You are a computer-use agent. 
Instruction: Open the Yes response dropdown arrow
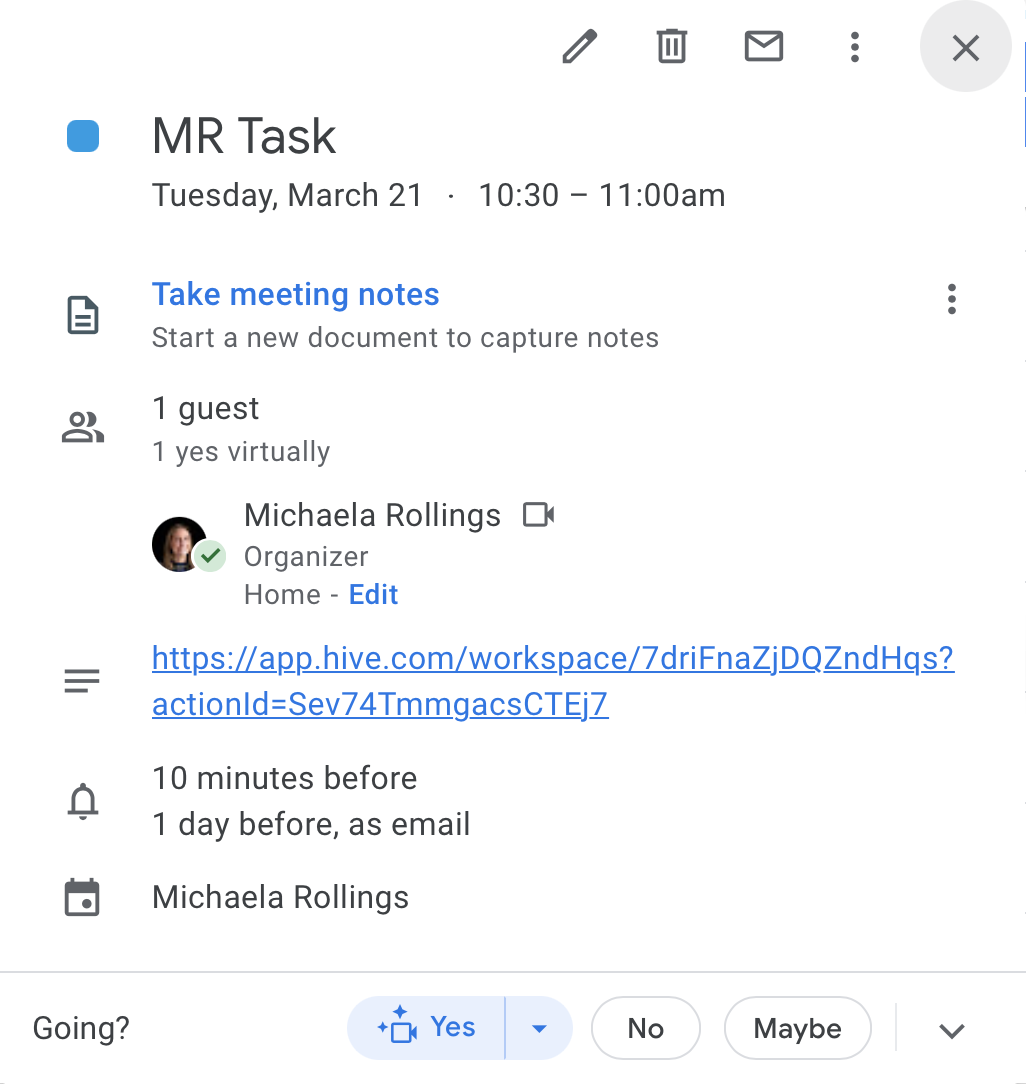[x=539, y=1027]
